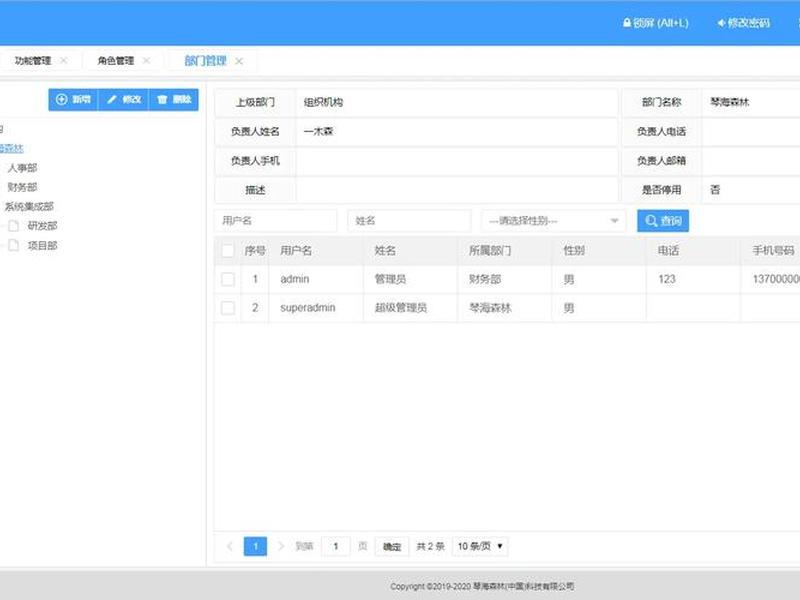Click the 修改 edit button
This screenshot has height=600, width=800.
(x=123, y=99)
